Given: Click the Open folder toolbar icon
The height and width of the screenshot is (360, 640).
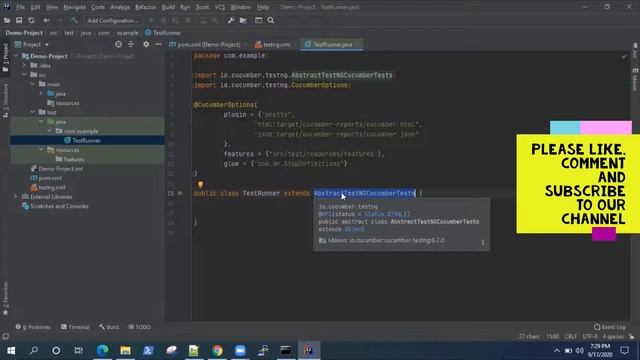Looking at the screenshot, I should pyautogui.click(x=7, y=20).
